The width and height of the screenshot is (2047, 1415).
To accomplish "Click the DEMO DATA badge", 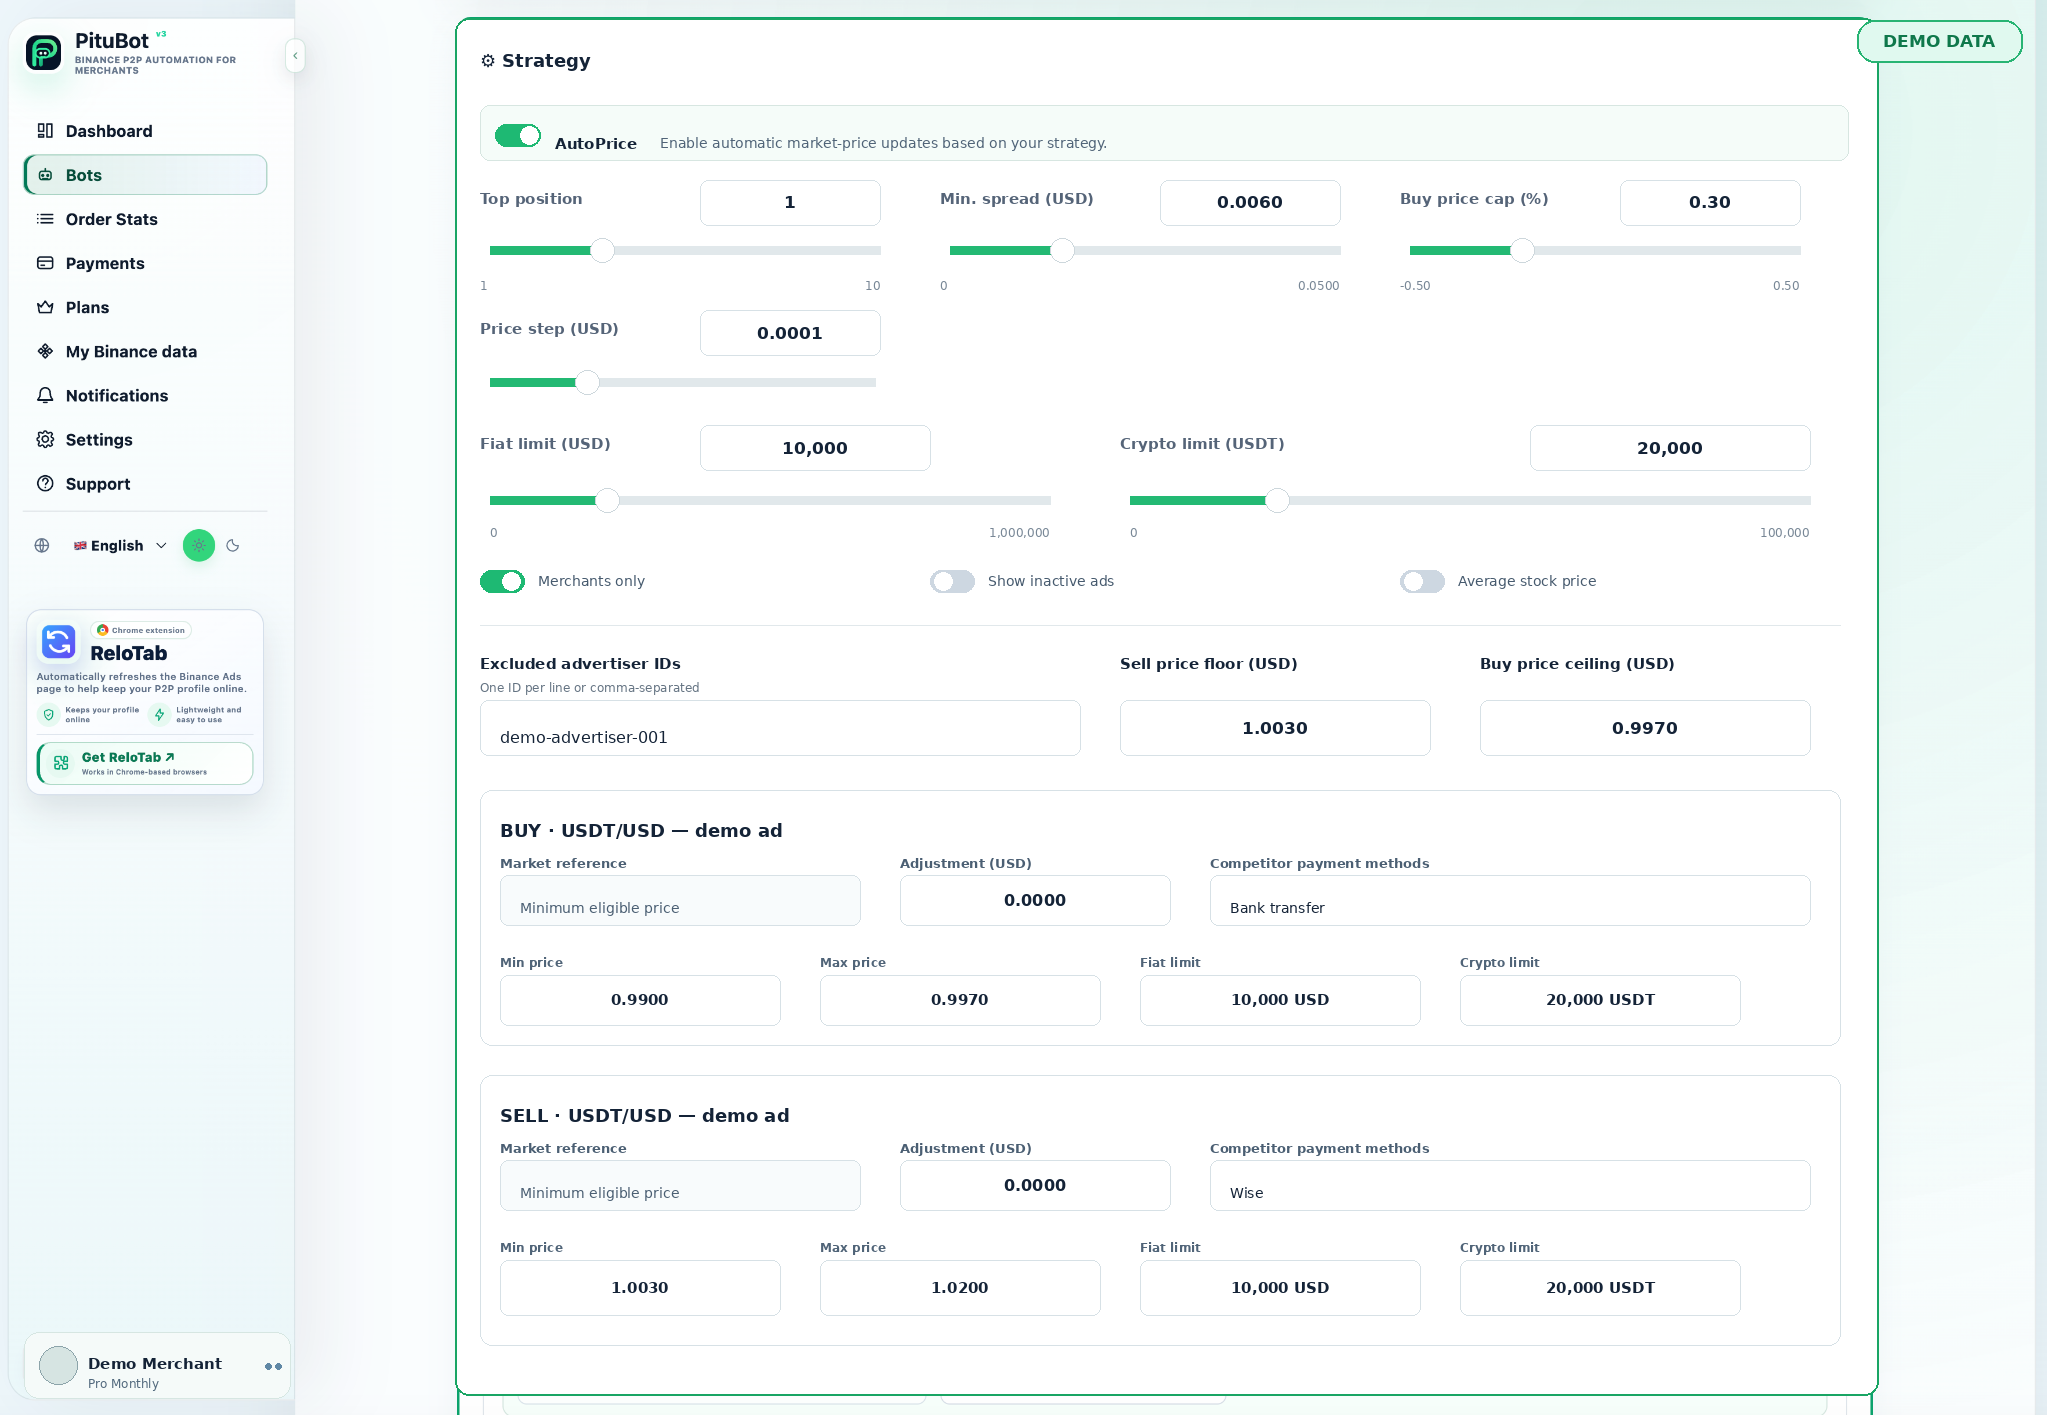I will [x=1939, y=41].
